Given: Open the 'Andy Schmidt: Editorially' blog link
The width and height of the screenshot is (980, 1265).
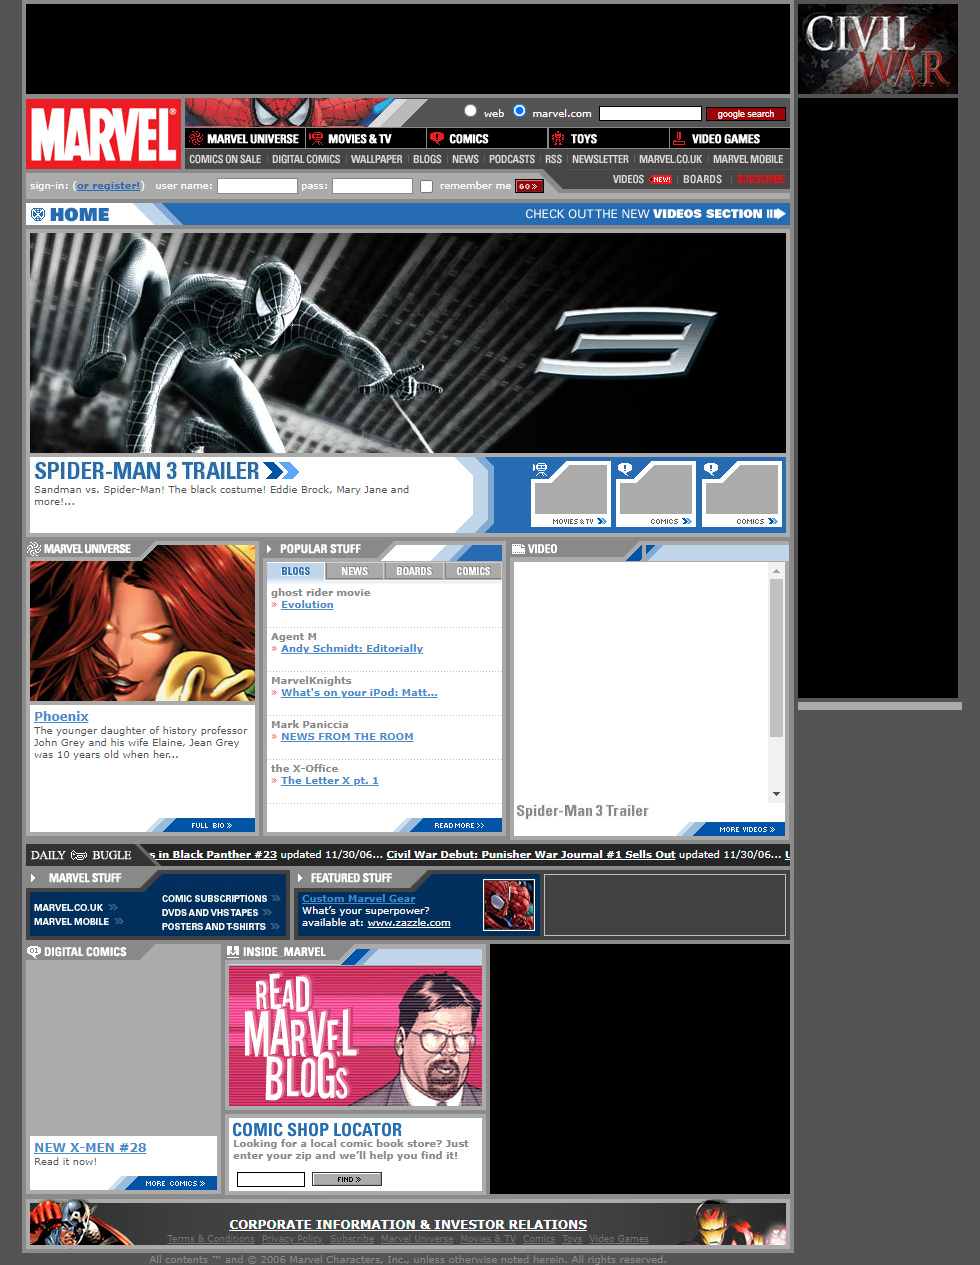Looking at the screenshot, I should point(352,649).
